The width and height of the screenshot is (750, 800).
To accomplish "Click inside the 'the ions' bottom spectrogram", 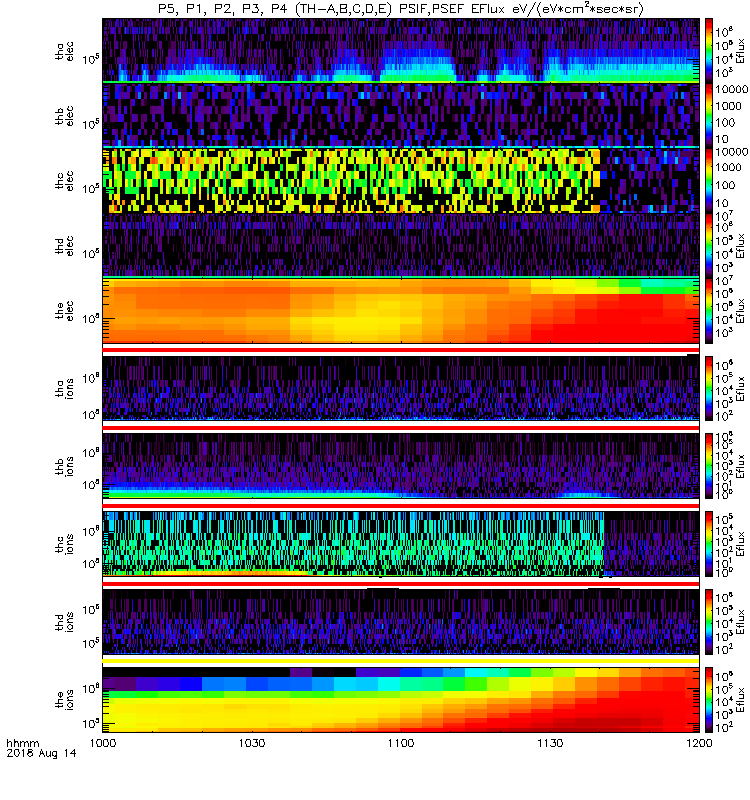I will click(x=401, y=699).
